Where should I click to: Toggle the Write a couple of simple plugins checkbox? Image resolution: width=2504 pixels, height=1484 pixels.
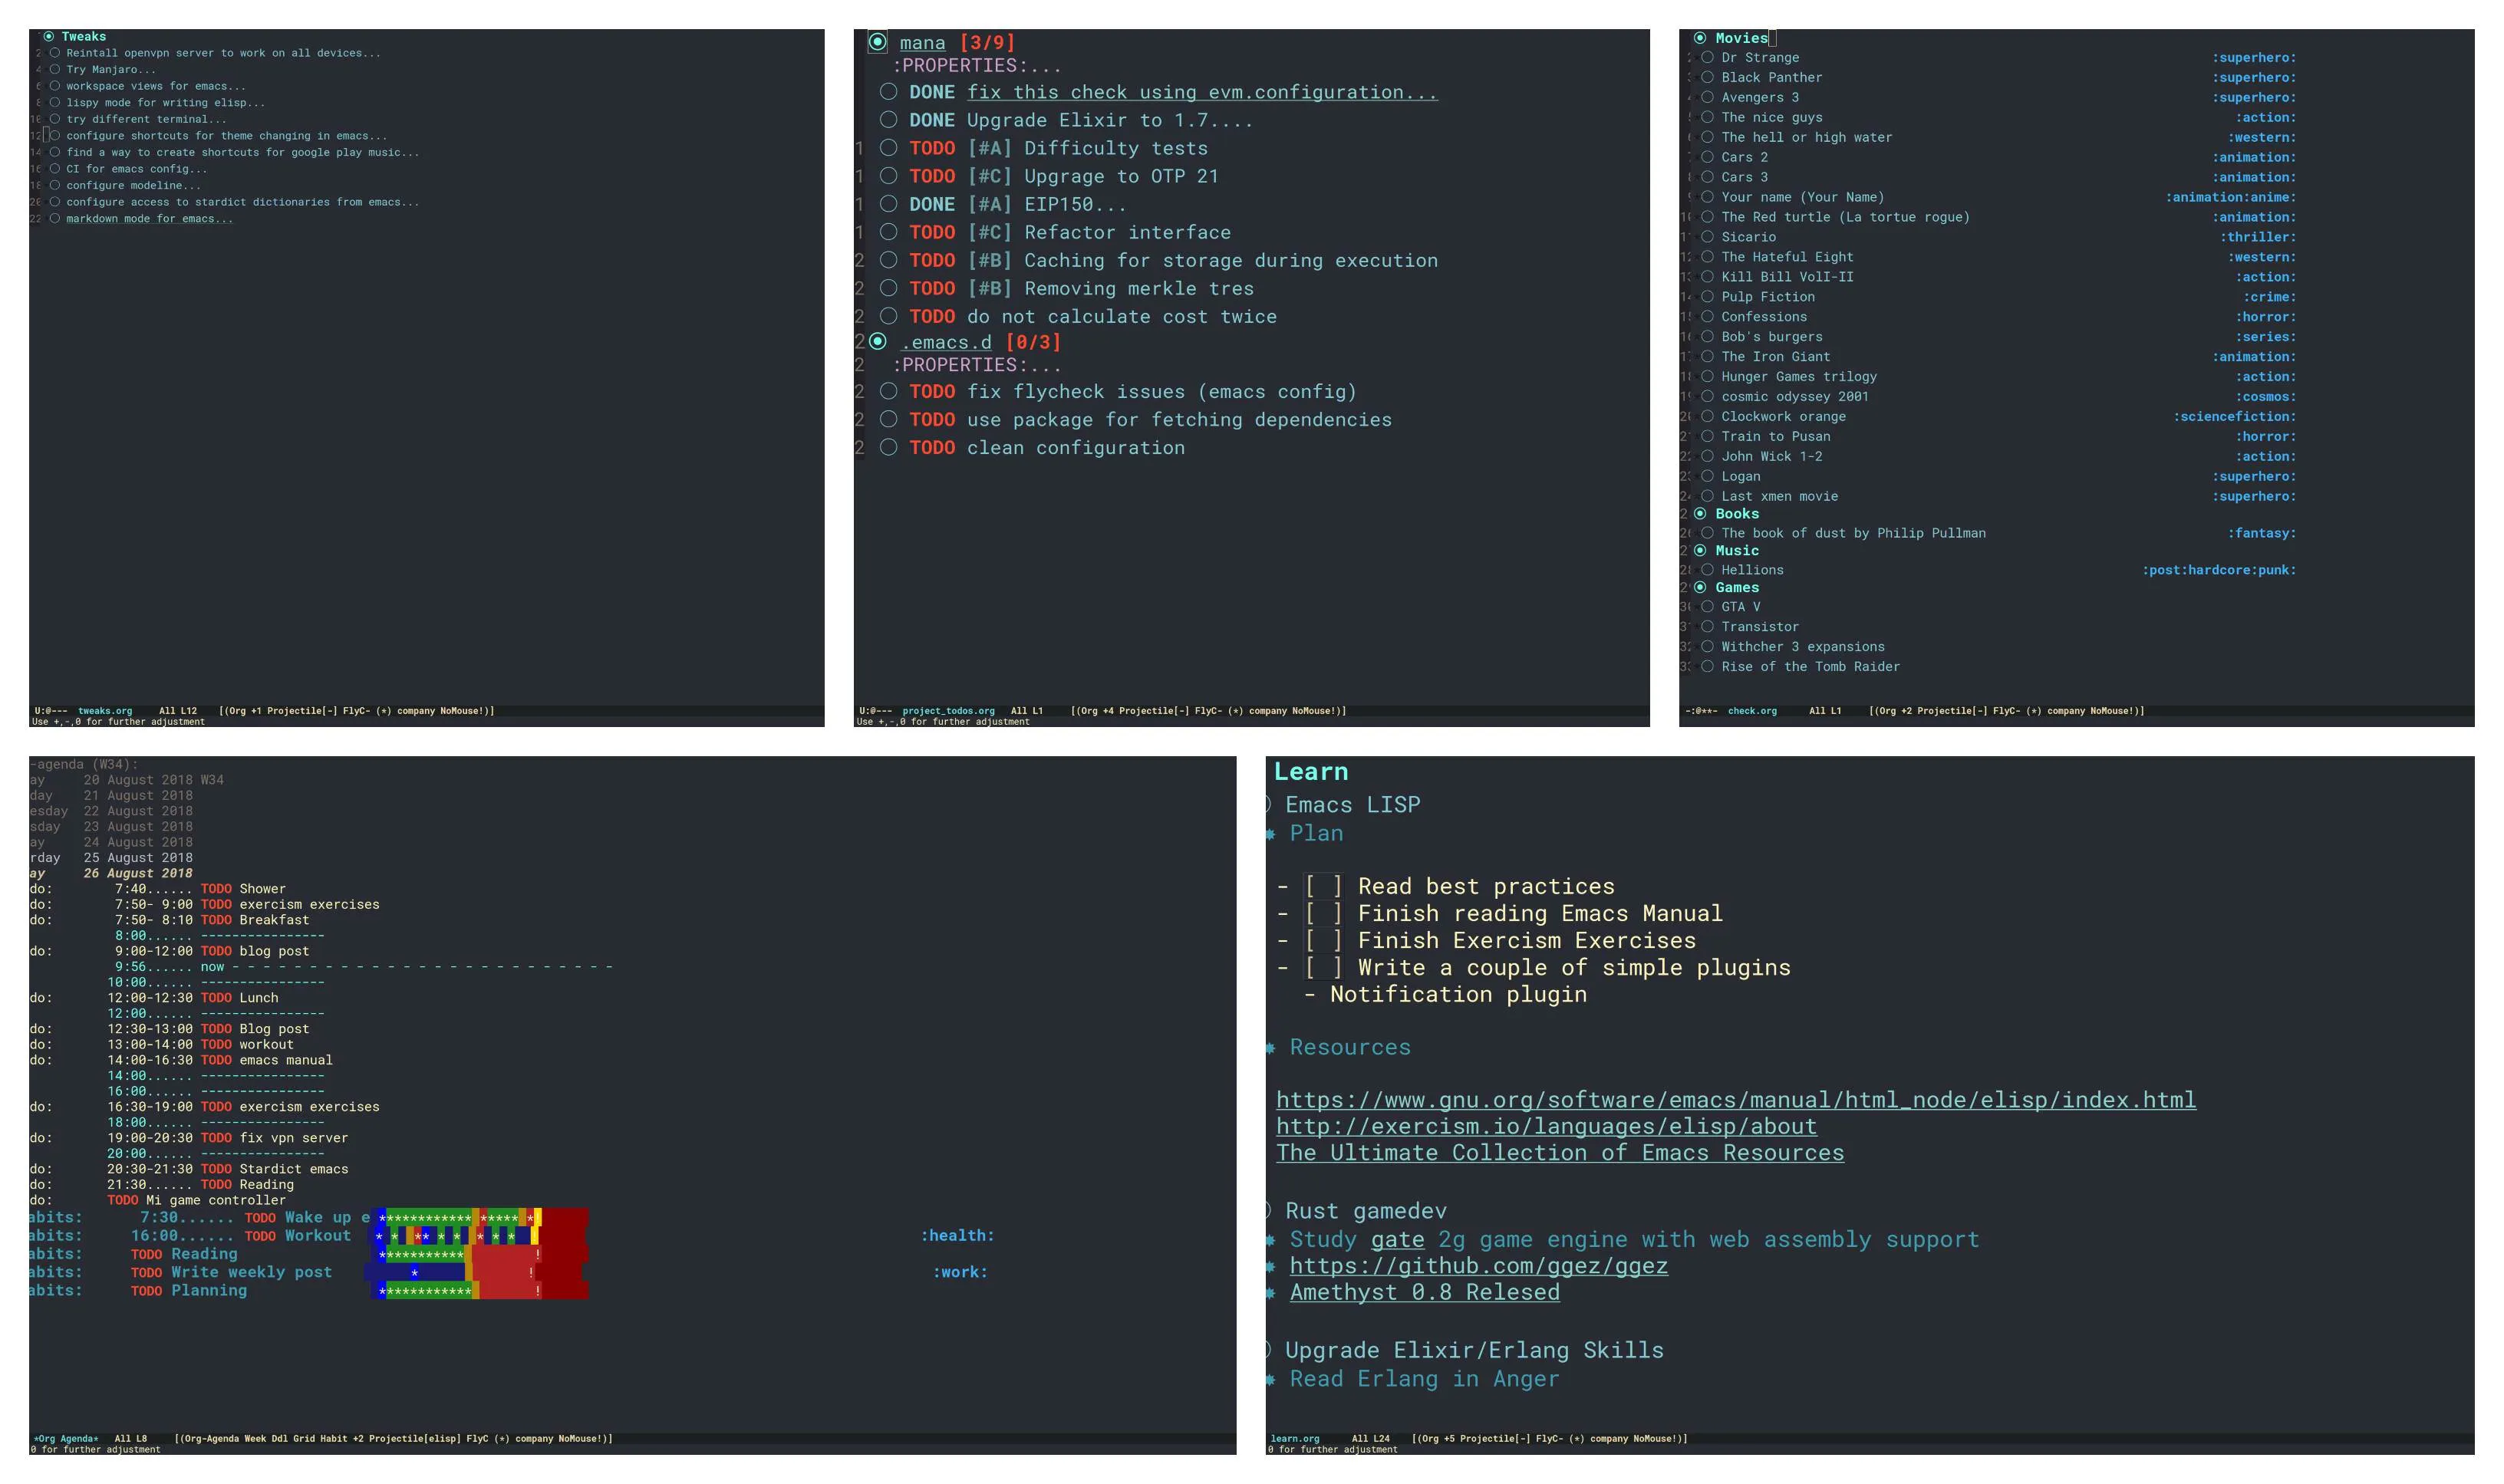(x=1323, y=968)
